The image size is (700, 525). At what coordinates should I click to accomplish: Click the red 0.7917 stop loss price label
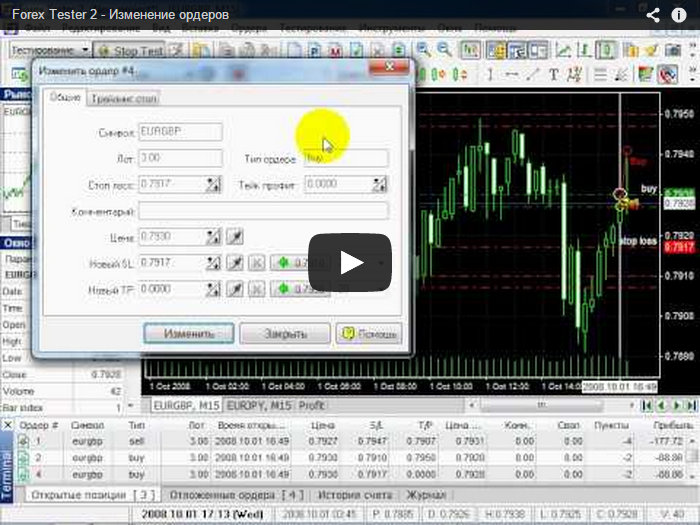point(679,247)
